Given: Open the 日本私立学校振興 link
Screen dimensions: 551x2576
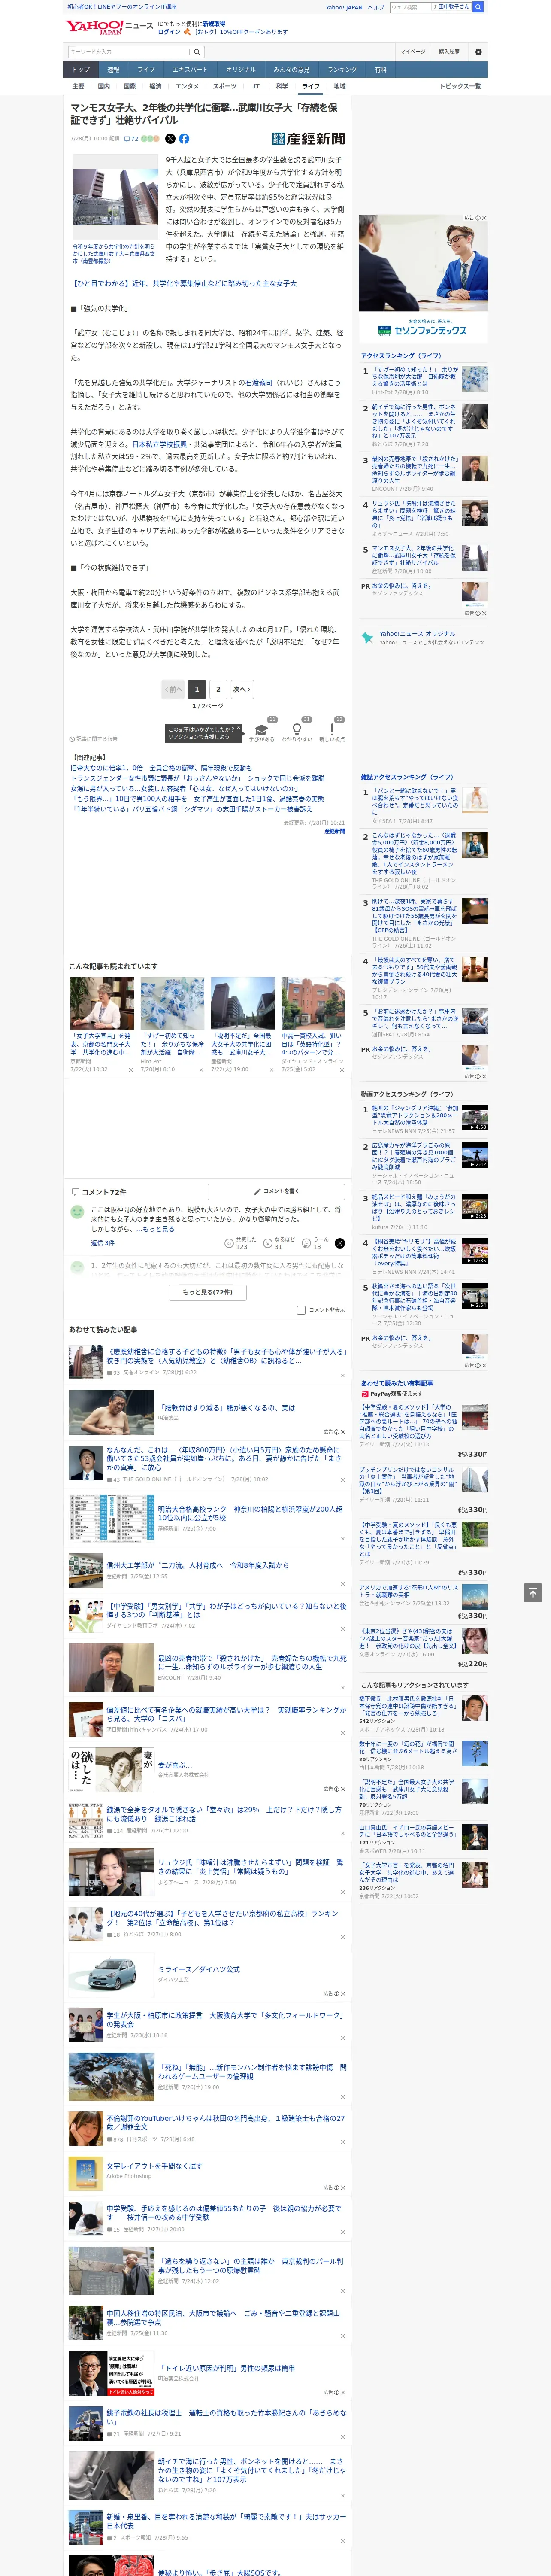Looking at the screenshot, I should 160,444.
